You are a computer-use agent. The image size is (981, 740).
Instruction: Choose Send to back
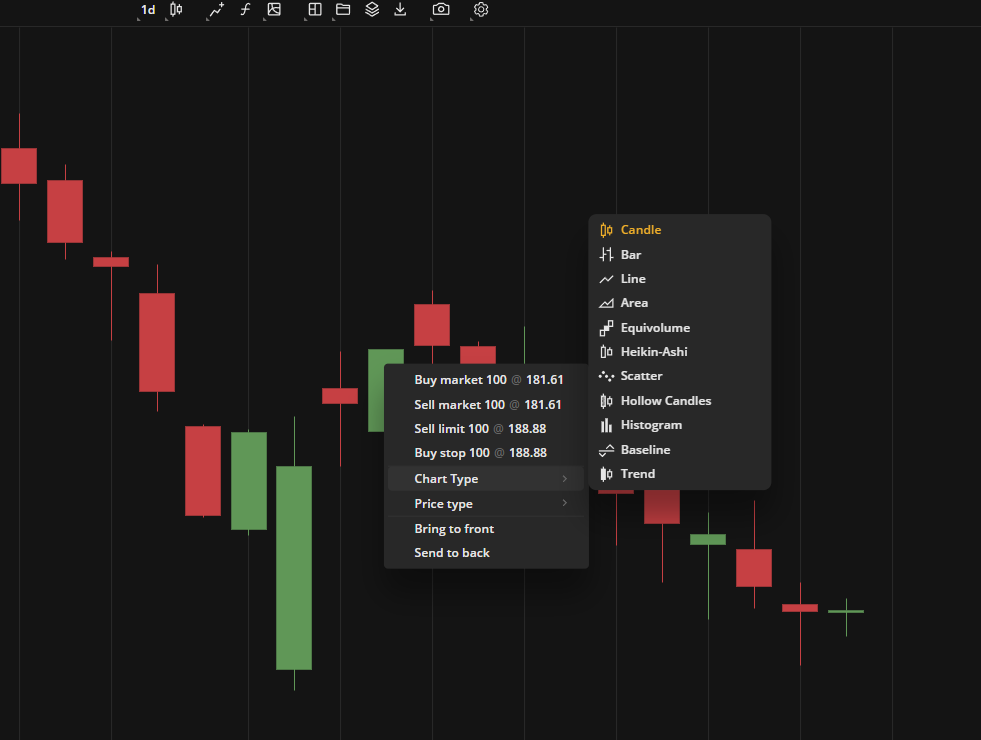[x=486, y=553]
